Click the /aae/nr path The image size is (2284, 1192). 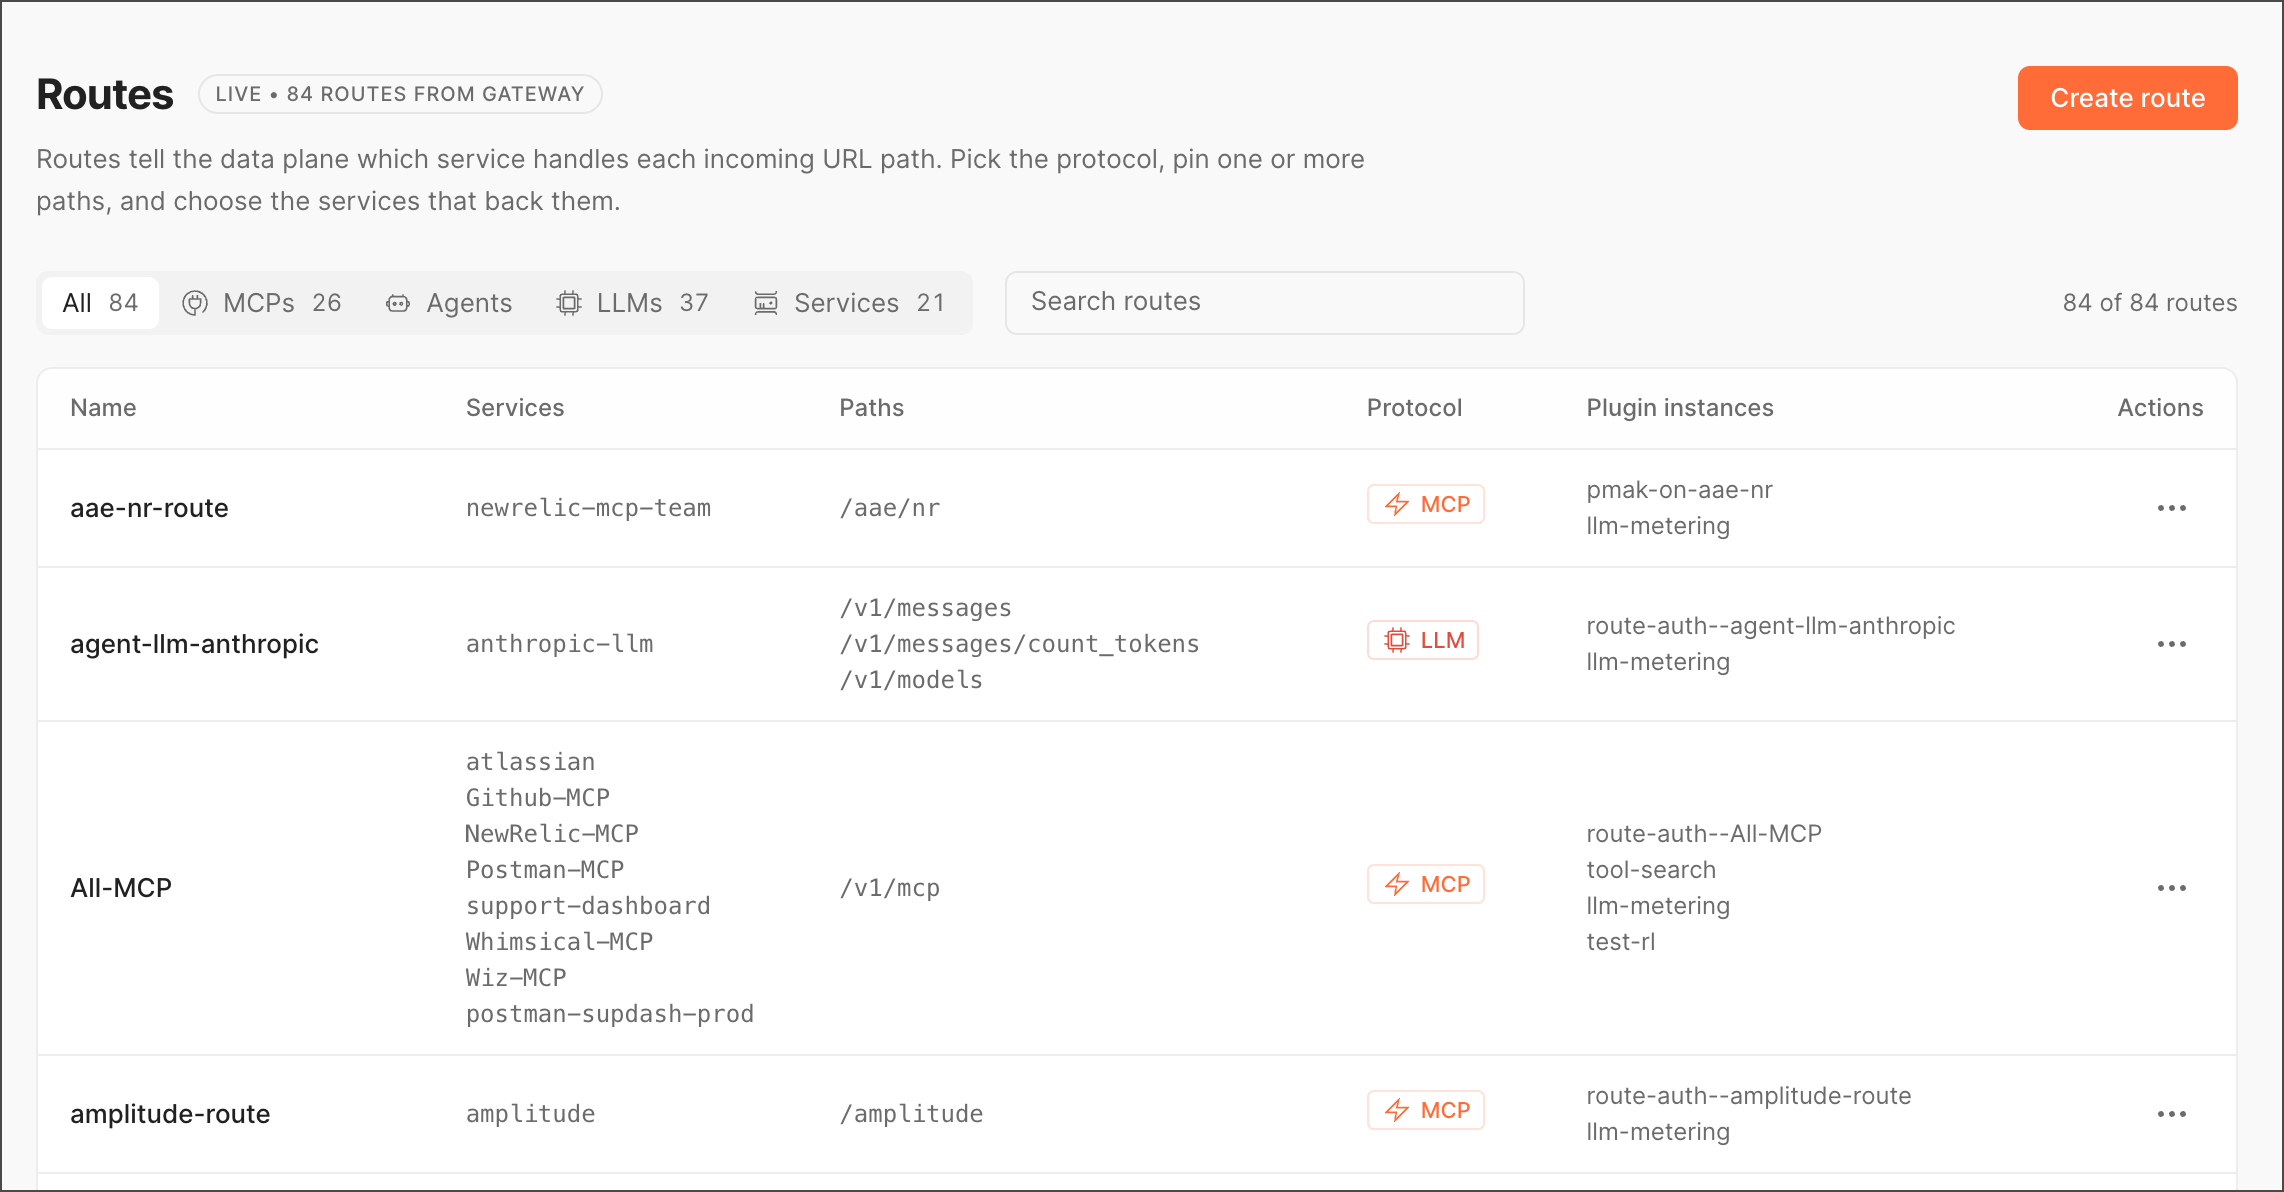tap(890, 508)
